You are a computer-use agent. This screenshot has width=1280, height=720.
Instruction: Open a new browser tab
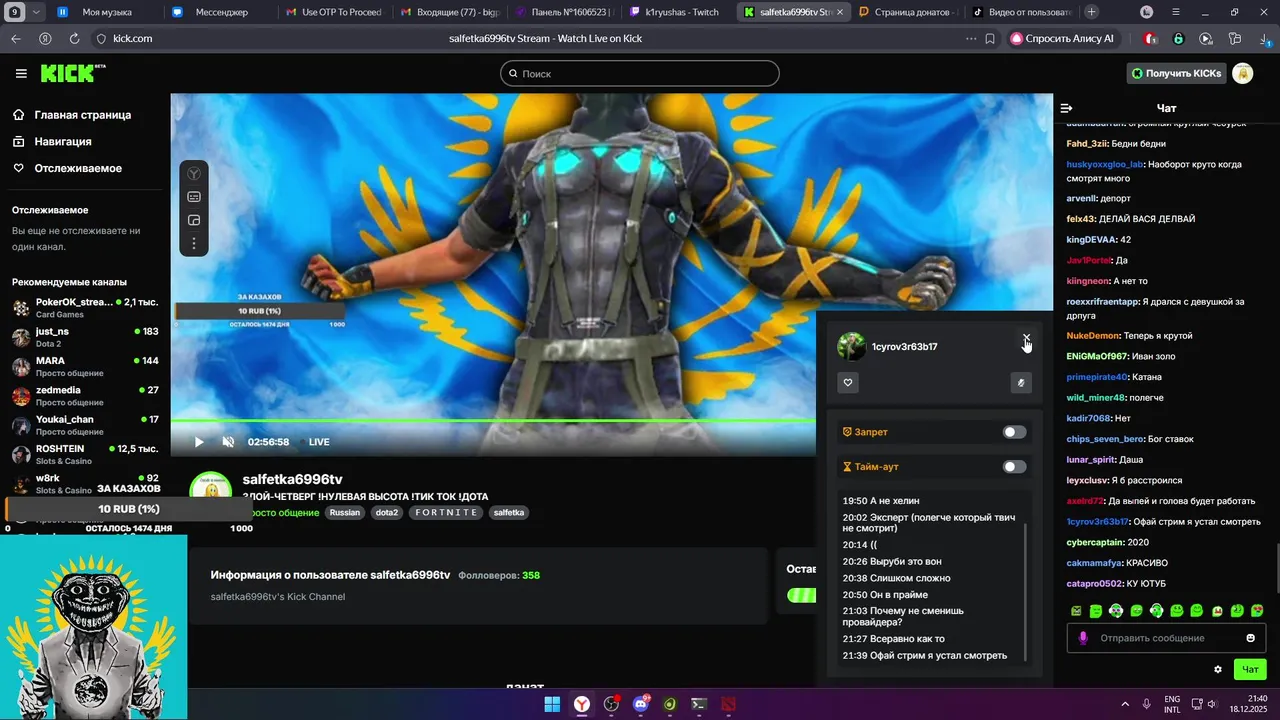pyautogui.click(x=1091, y=12)
